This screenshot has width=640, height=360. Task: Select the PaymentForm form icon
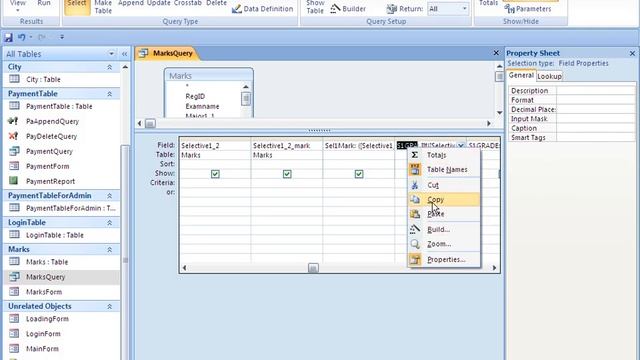coord(14,166)
